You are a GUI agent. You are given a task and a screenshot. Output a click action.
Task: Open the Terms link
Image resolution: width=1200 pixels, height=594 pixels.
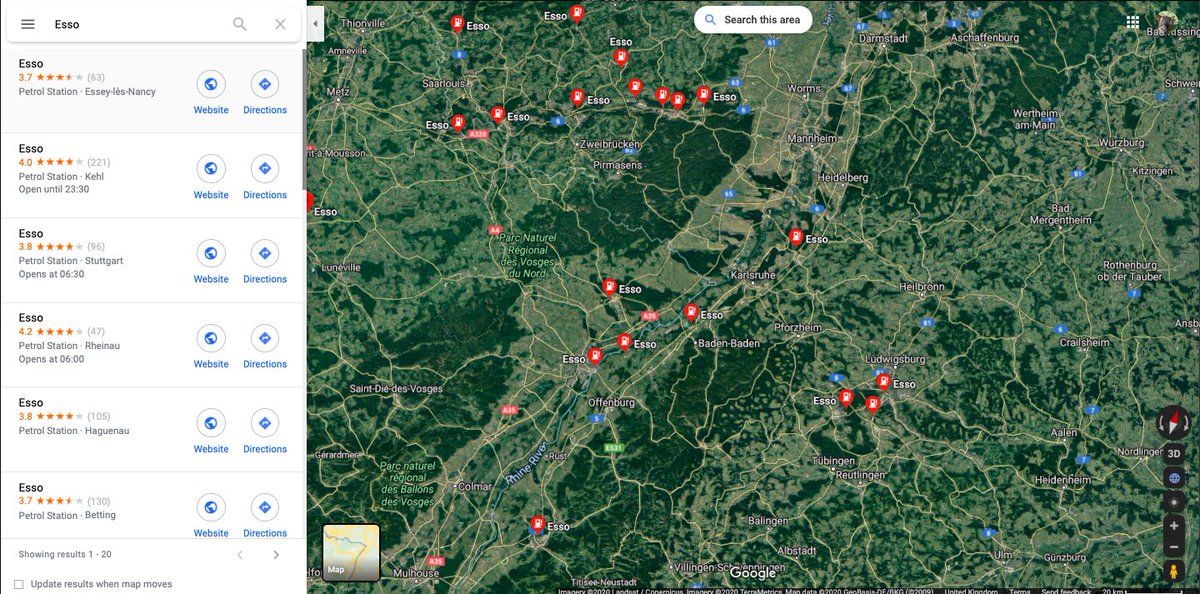click(x=1019, y=590)
